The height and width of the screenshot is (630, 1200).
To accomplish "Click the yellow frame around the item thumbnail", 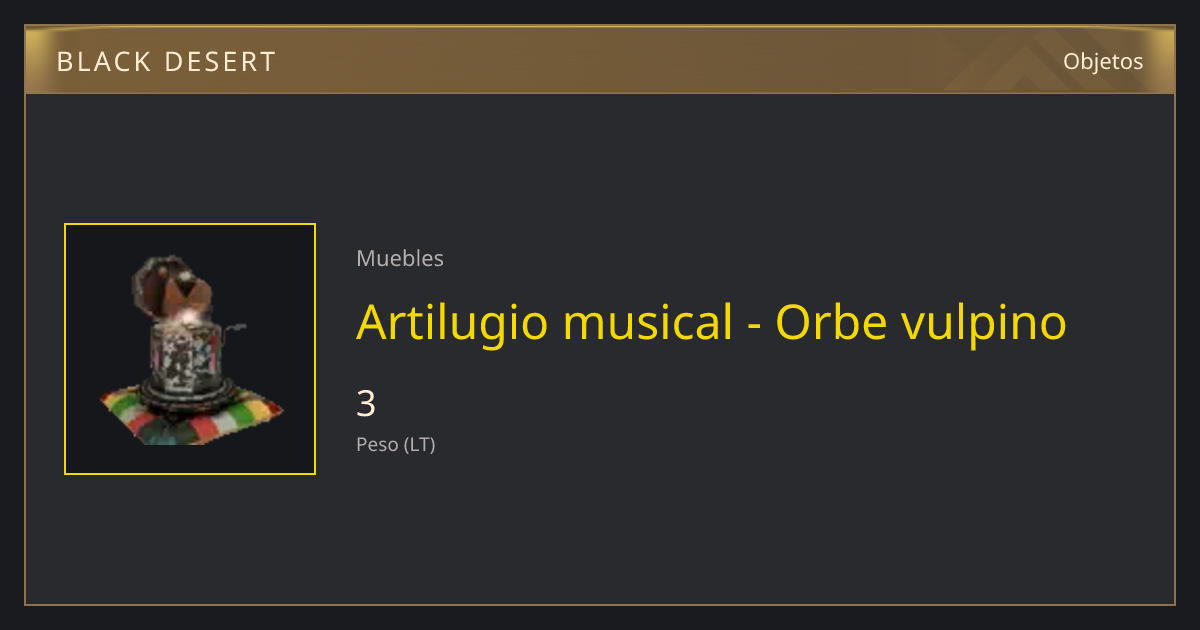I will (190, 225).
